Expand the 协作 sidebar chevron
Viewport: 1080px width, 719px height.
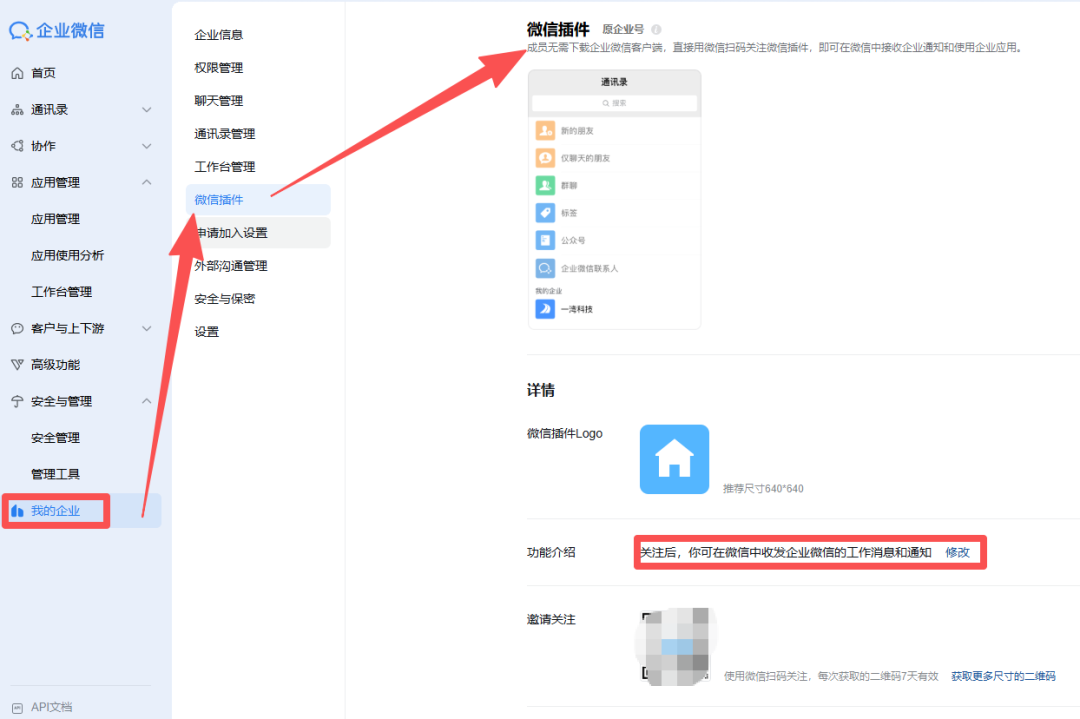(146, 145)
